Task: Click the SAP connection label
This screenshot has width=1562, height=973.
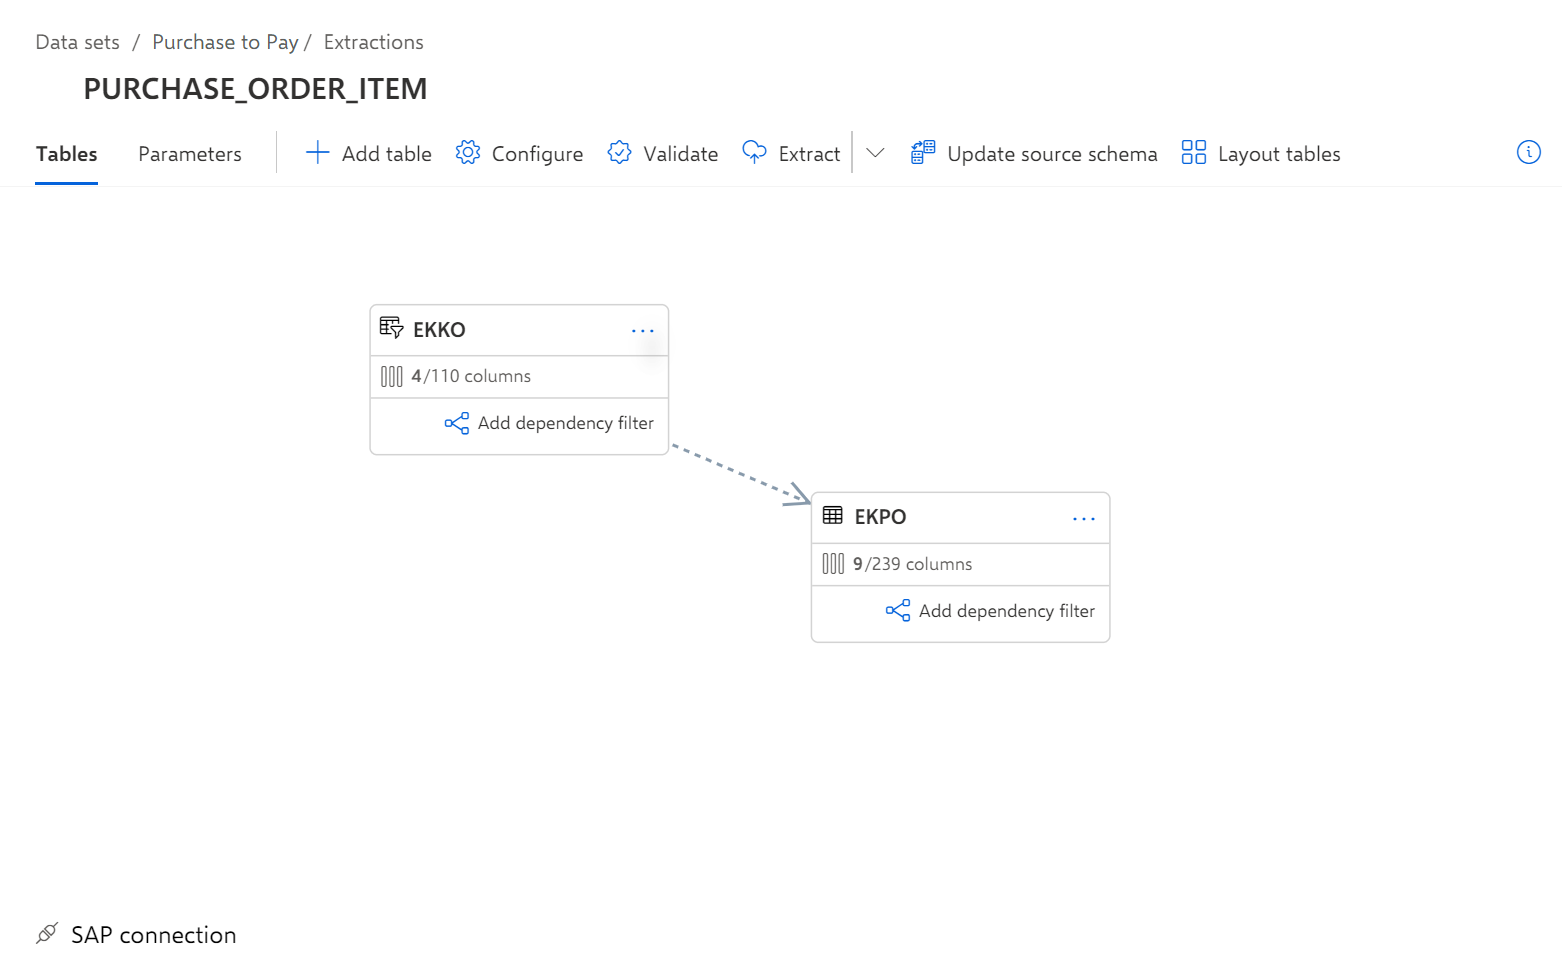Action: click(153, 934)
